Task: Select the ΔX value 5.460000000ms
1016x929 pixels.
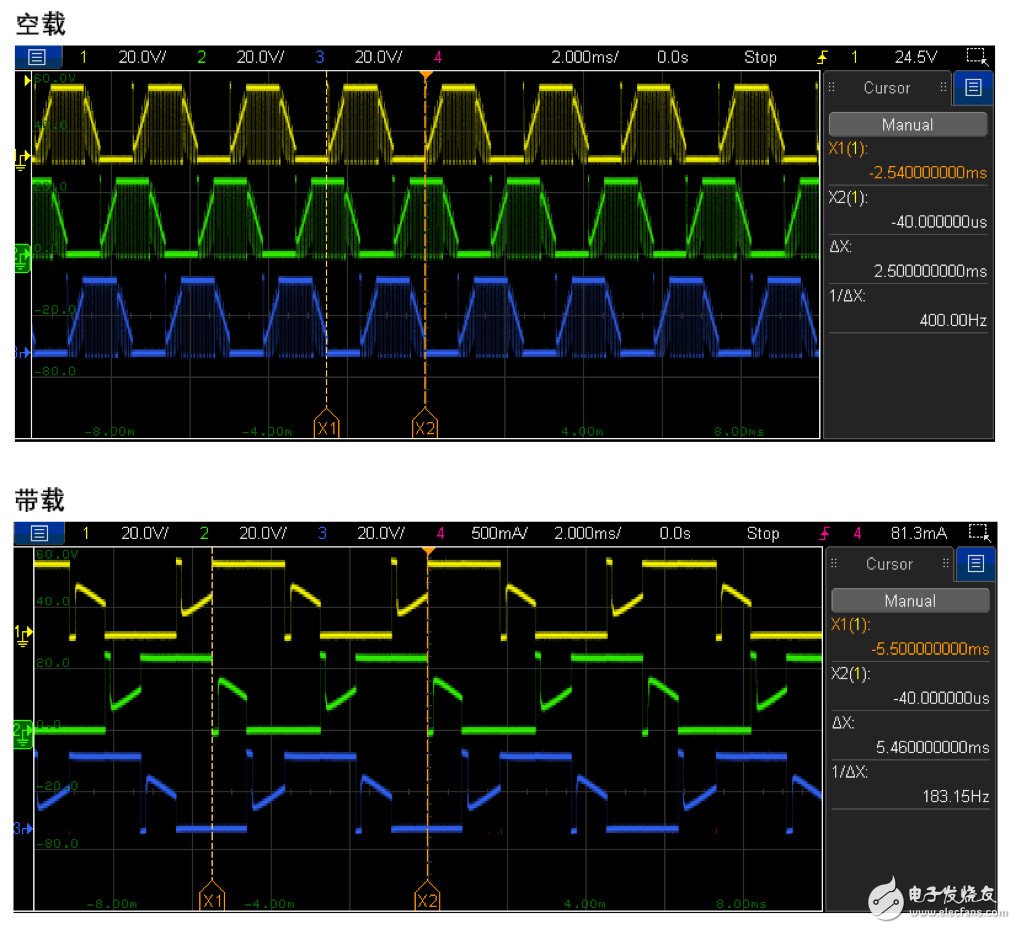Action: 932,747
